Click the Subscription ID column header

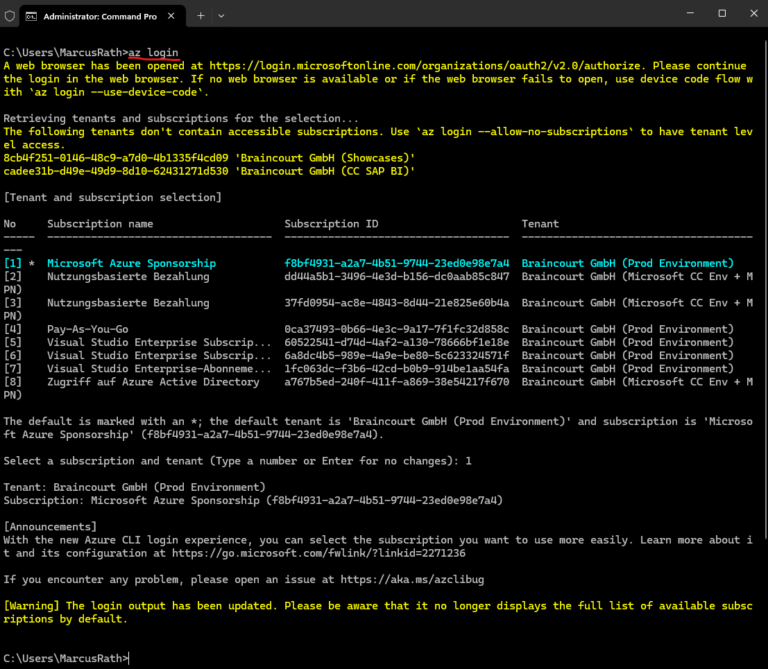click(331, 224)
